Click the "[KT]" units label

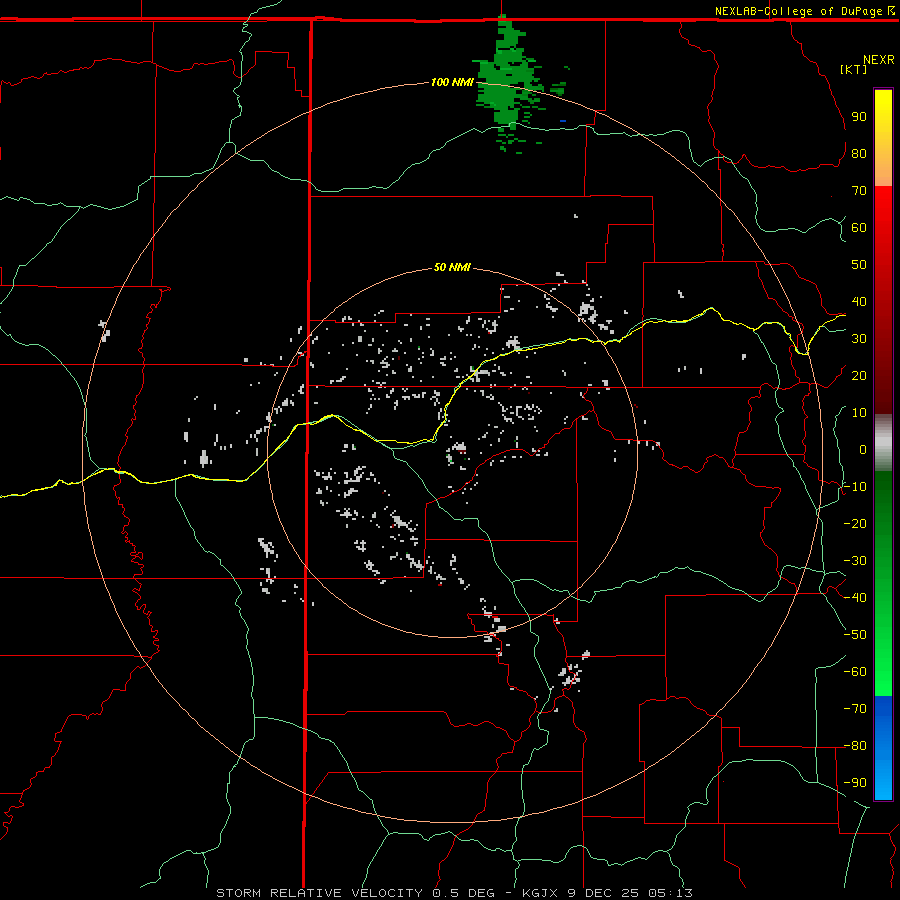point(853,69)
